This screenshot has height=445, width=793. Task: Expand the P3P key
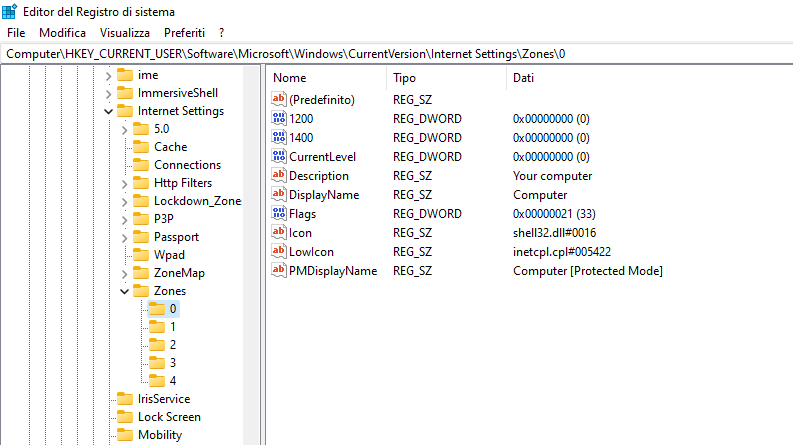tap(124, 219)
